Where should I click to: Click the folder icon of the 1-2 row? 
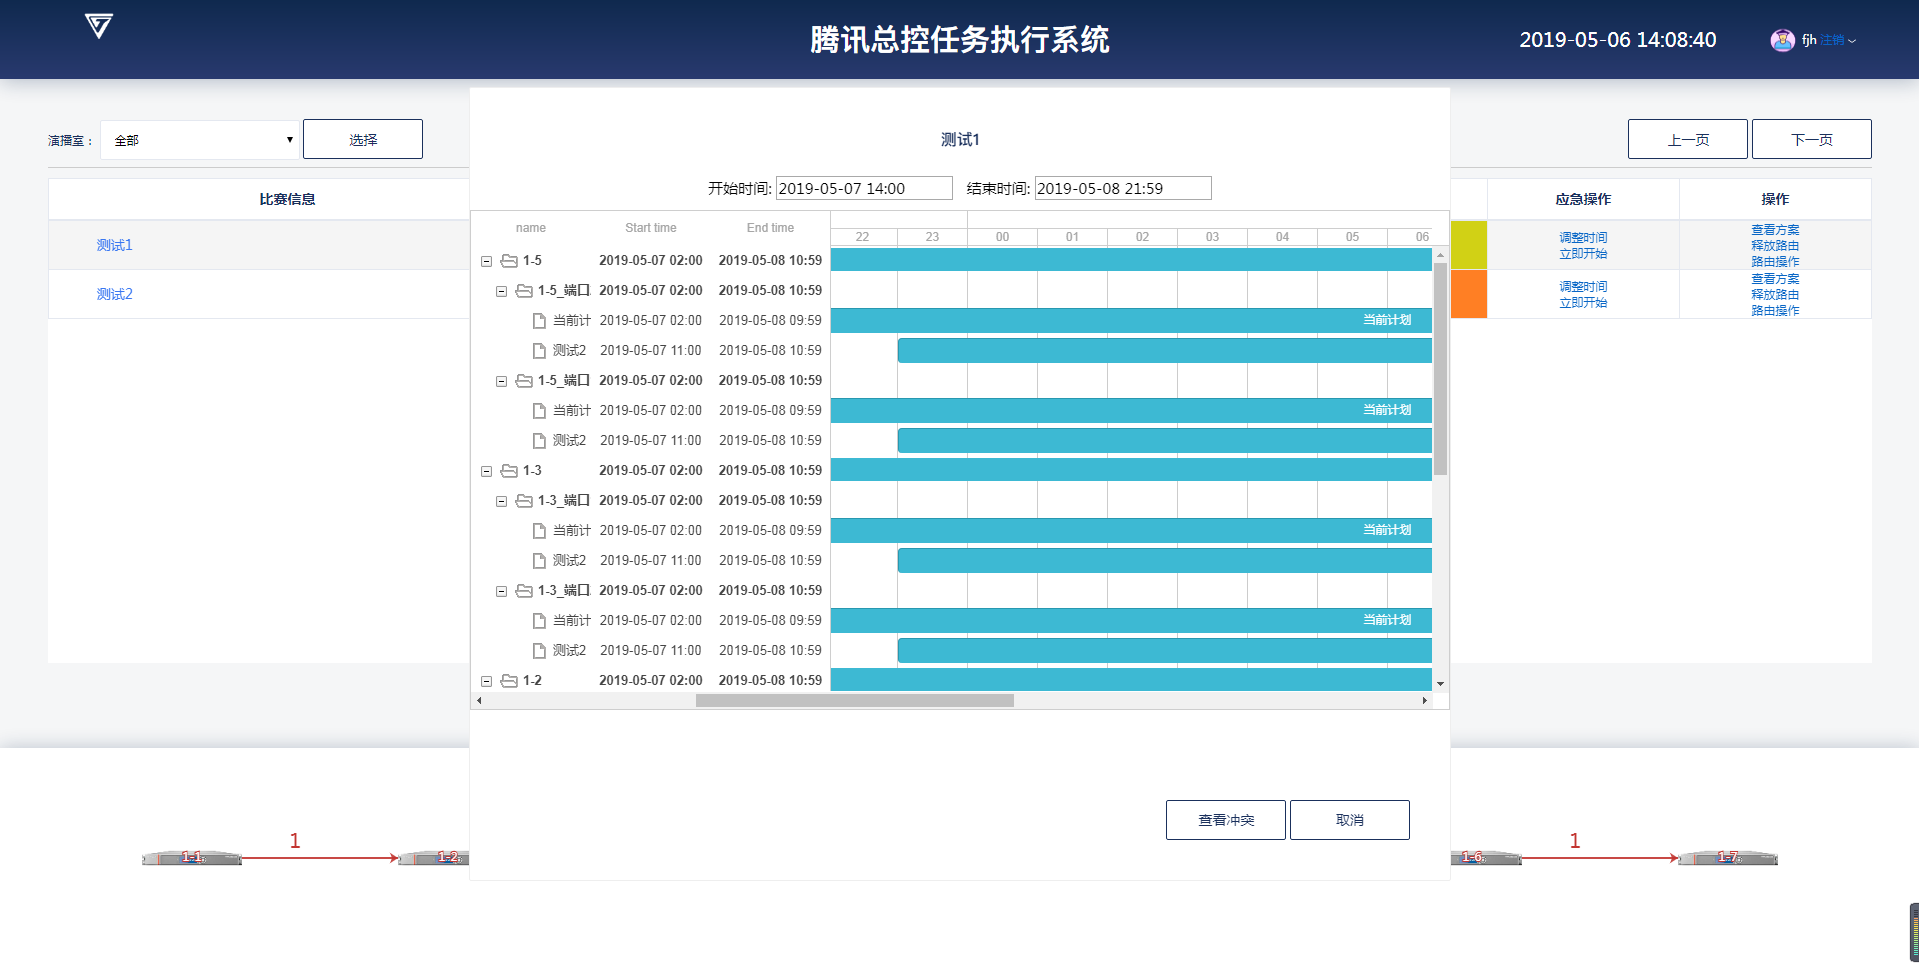tap(509, 681)
